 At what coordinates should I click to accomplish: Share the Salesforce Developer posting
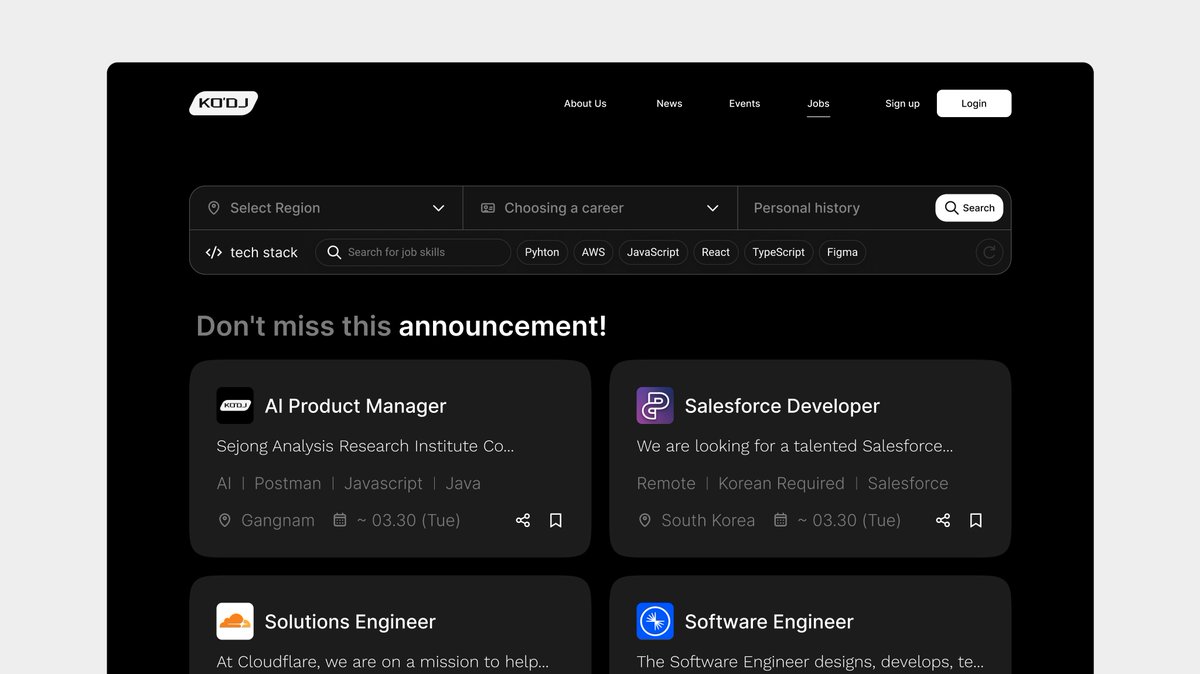[x=943, y=520]
